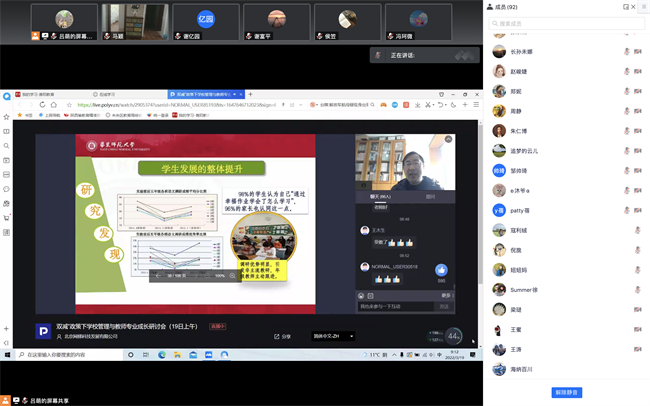Open the members panel menu icon
This screenshot has width=650, height=406.
pos(644,7)
